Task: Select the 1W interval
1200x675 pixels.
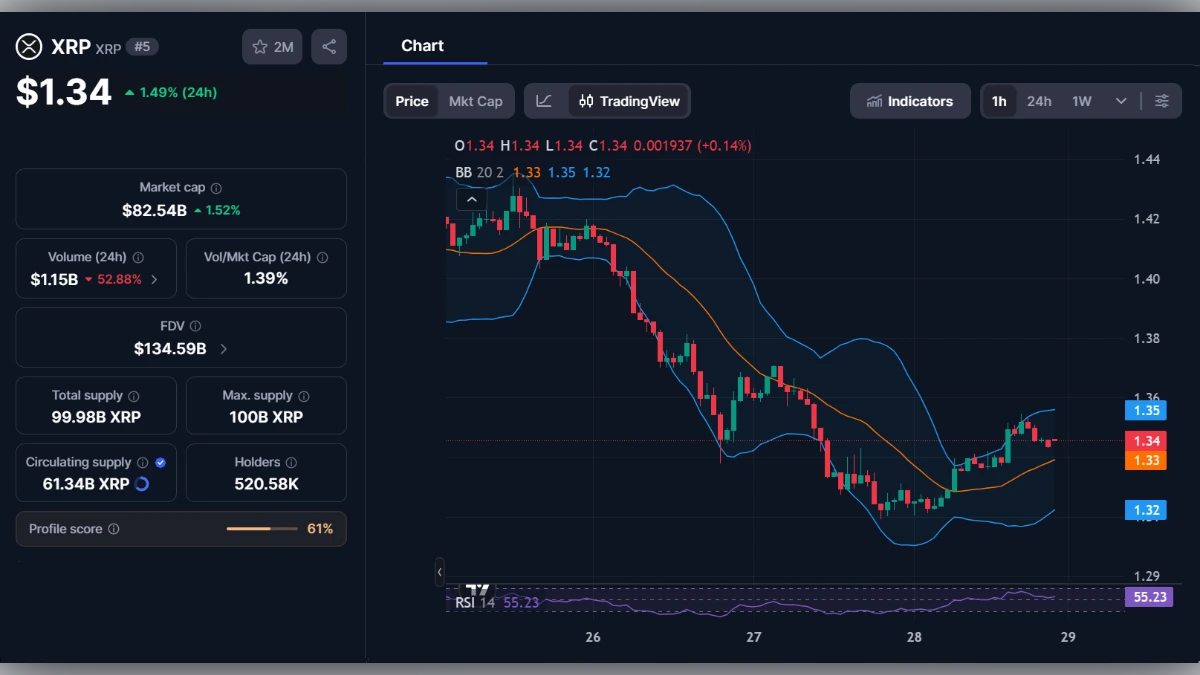Action: 1082,101
